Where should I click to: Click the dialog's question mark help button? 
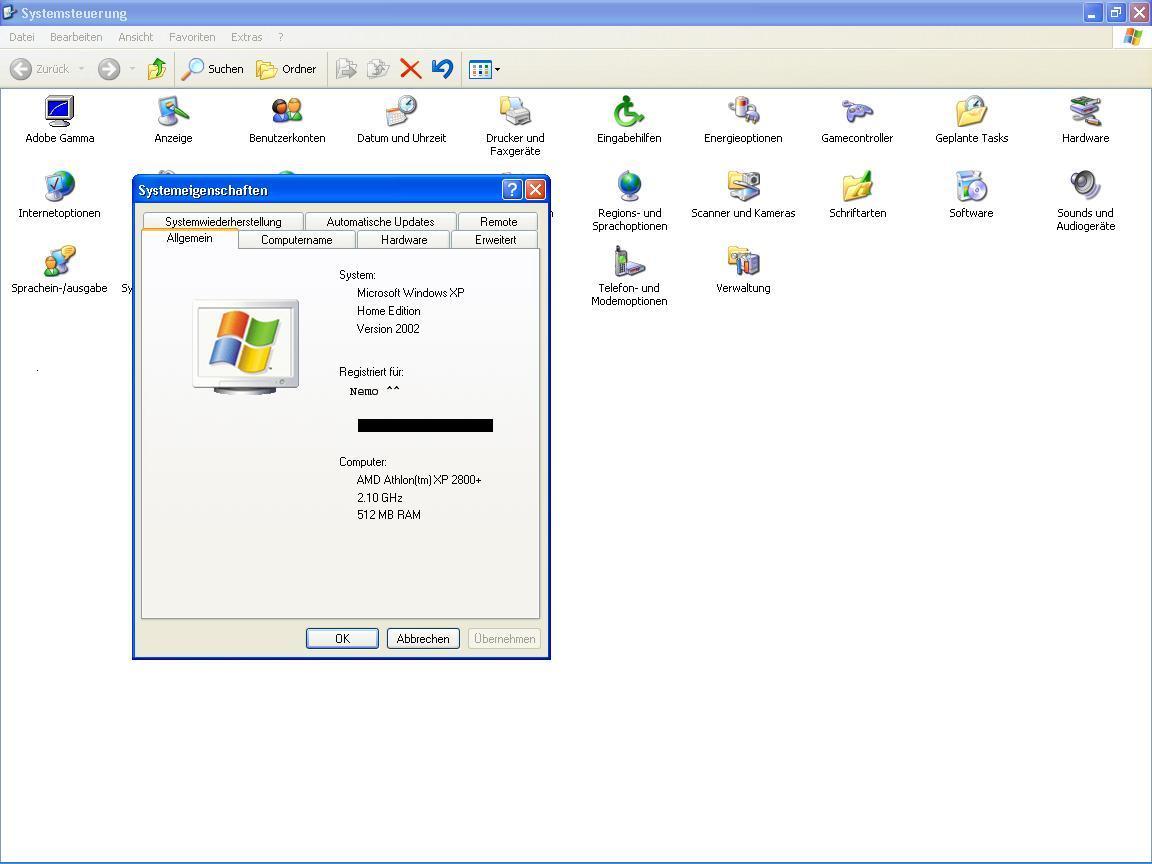pyautogui.click(x=512, y=190)
